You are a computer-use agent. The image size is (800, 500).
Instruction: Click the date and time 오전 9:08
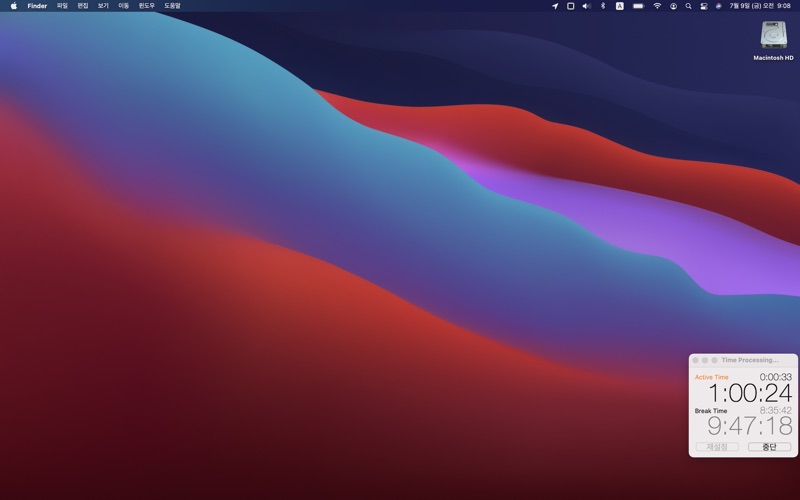(x=760, y=6)
